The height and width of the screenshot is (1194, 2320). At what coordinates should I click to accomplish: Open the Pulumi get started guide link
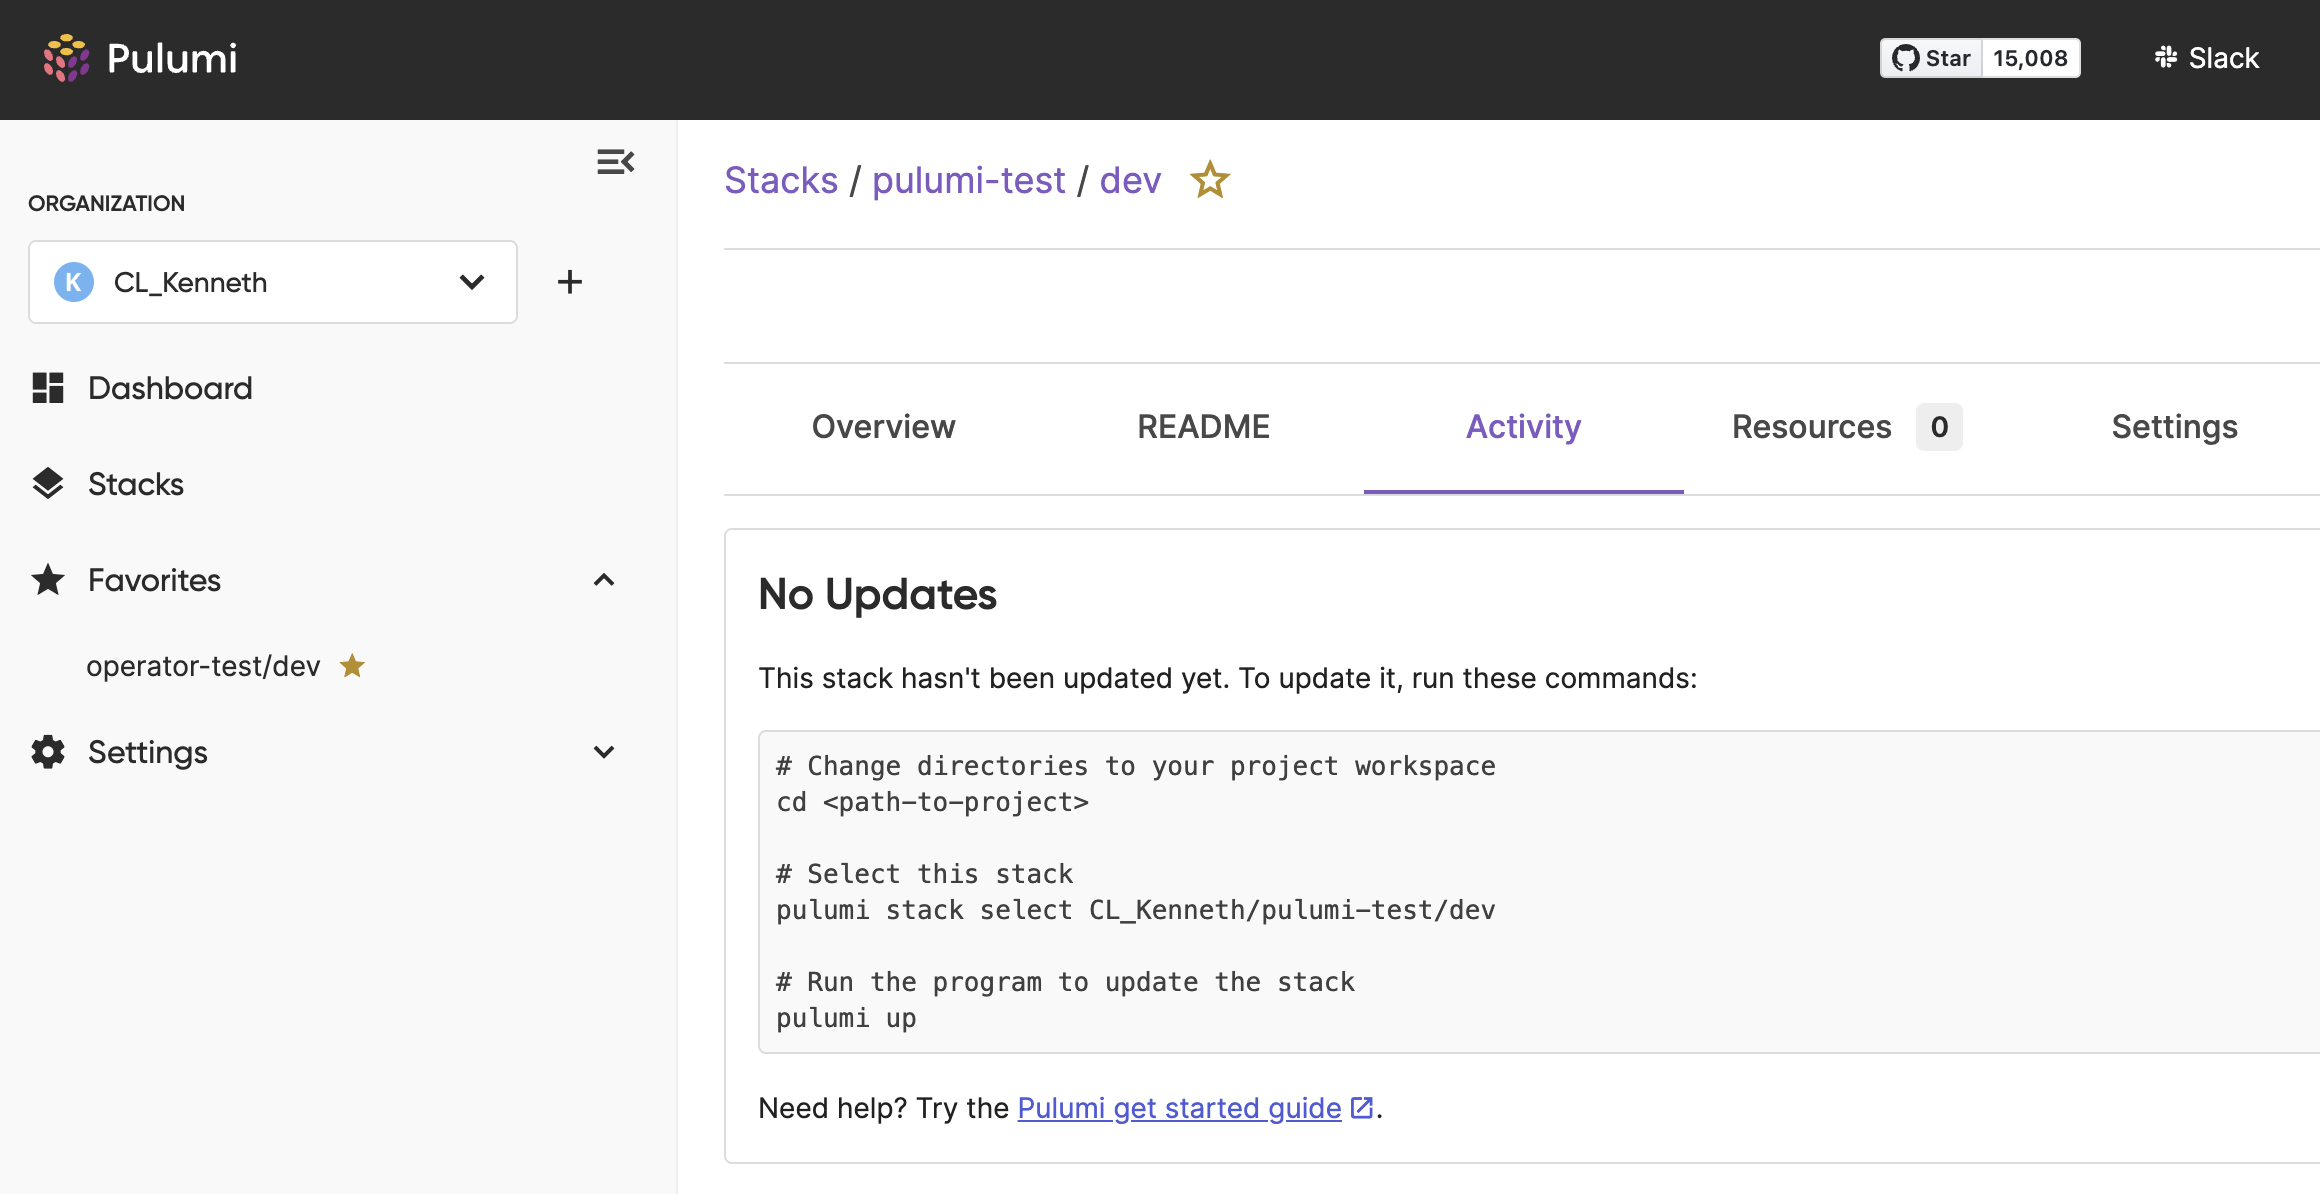tap(1179, 1108)
